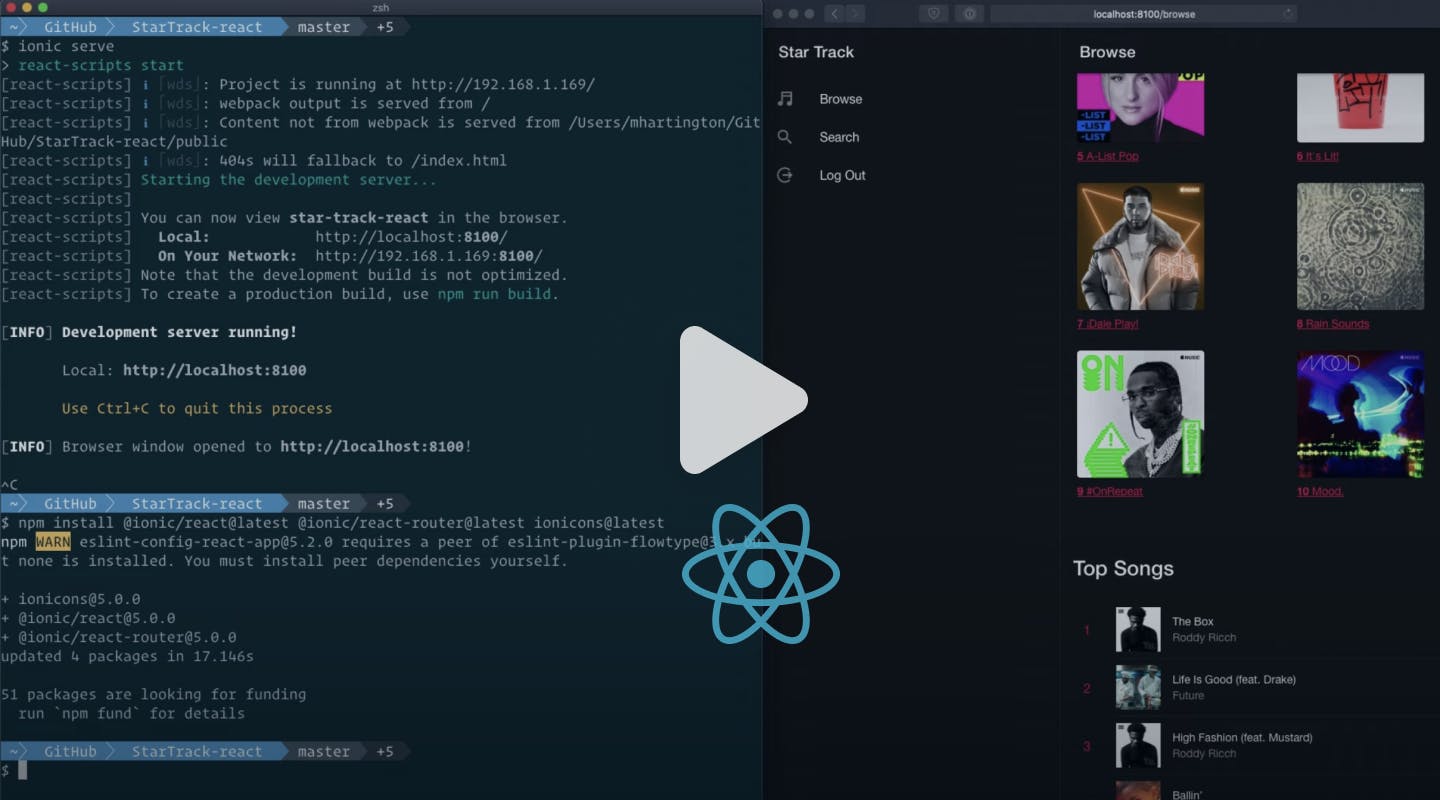Focus the localhost:8100/browse address bar
The height and width of the screenshot is (800, 1440).
pyautogui.click(x=1144, y=14)
